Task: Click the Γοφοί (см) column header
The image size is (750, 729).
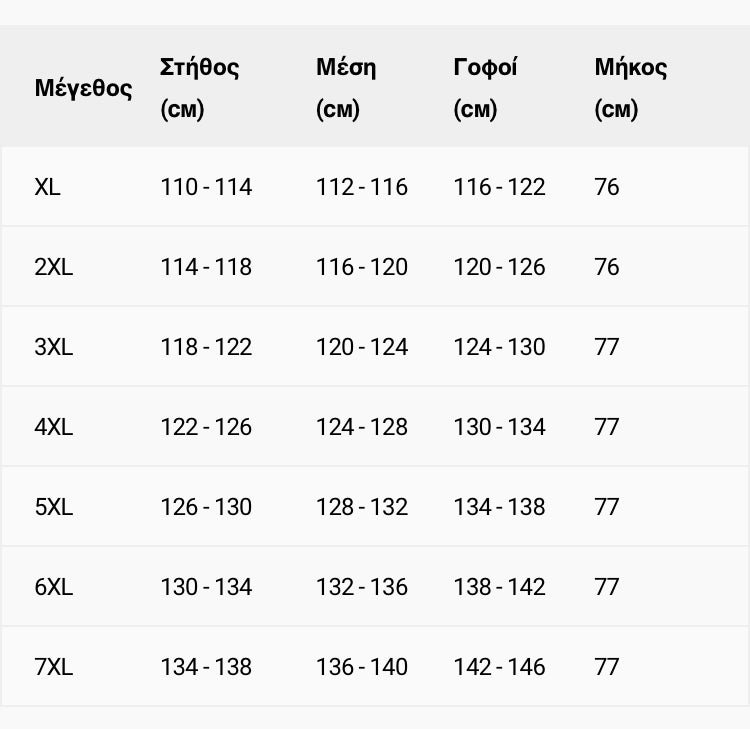Action: point(485,88)
